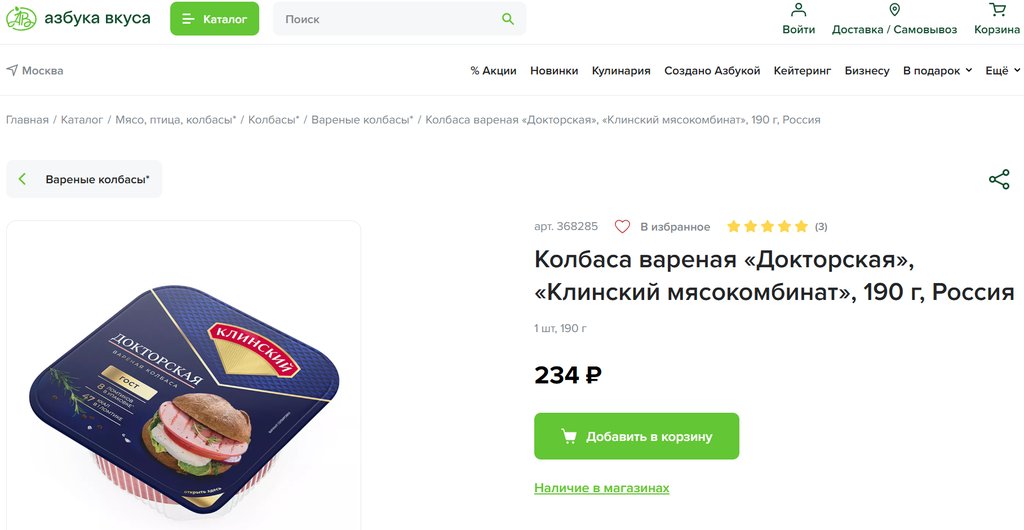The image size is (1024, 530).
Task: Go back to Вареные колбасы category
Action: coord(84,179)
